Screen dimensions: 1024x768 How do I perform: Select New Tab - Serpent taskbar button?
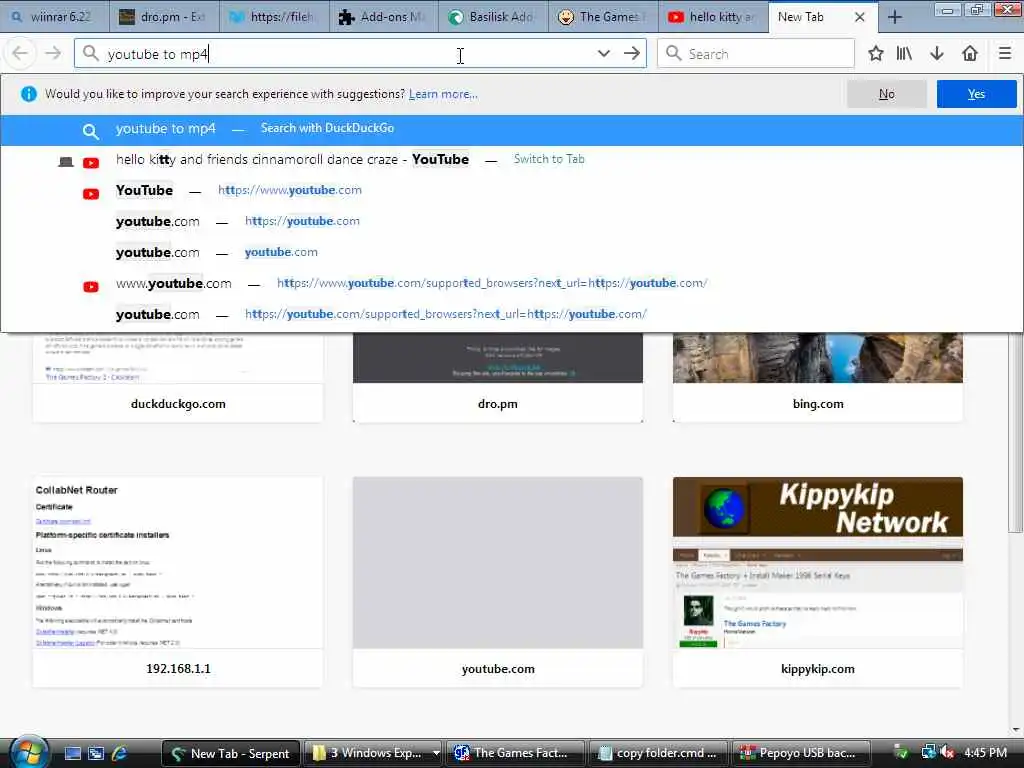tap(231, 753)
